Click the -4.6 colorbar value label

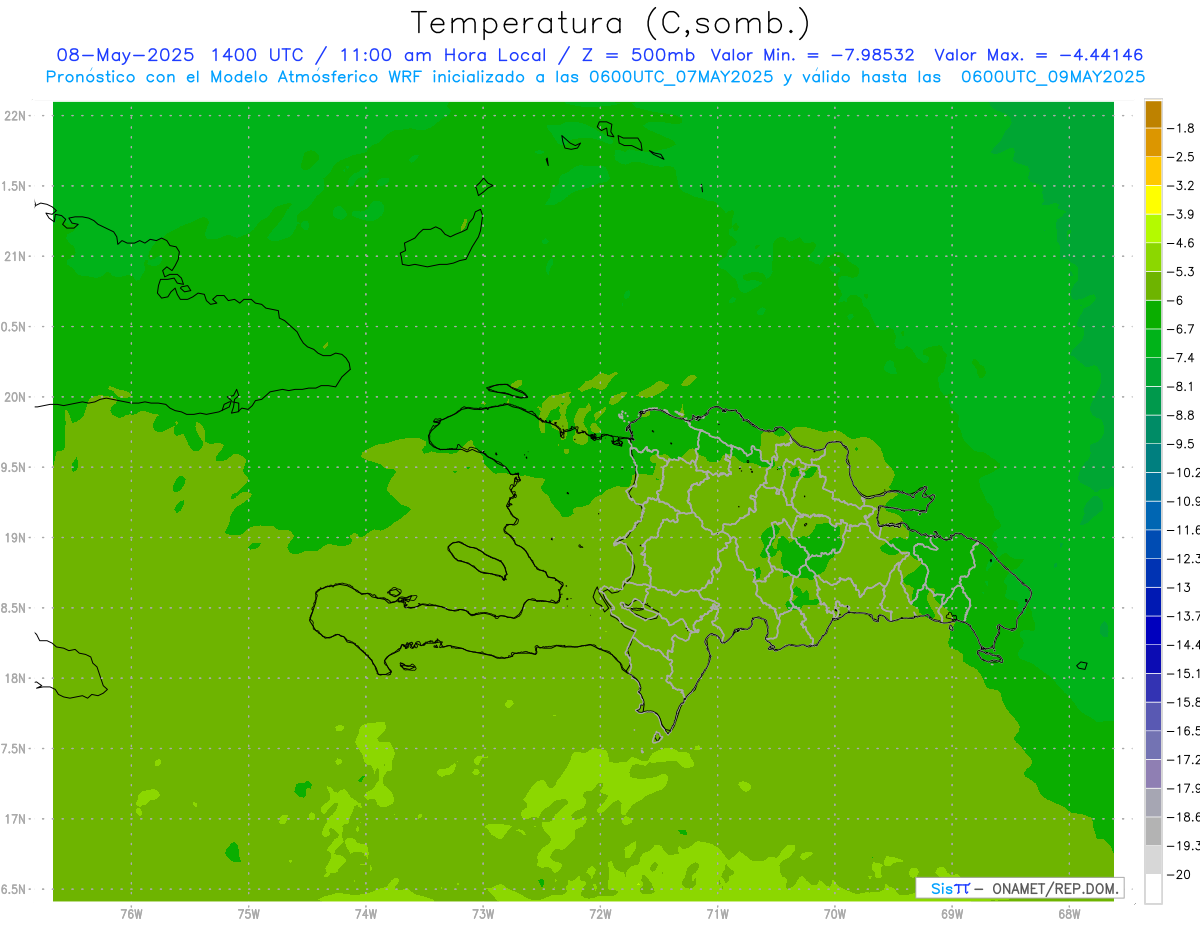coord(1181,243)
